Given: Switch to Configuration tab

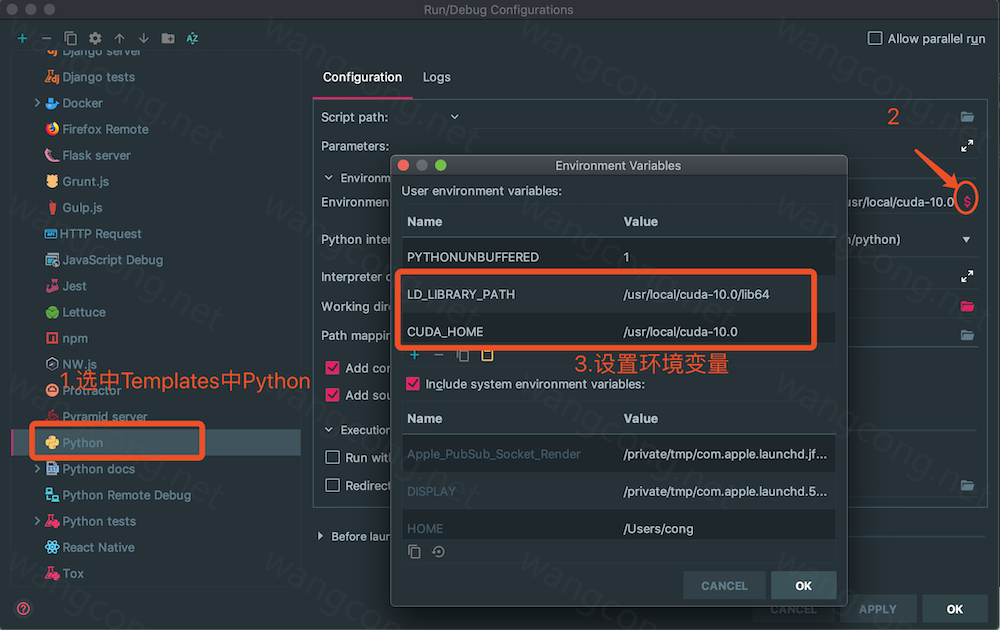Looking at the screenshot, I should (x=362, y=77).
